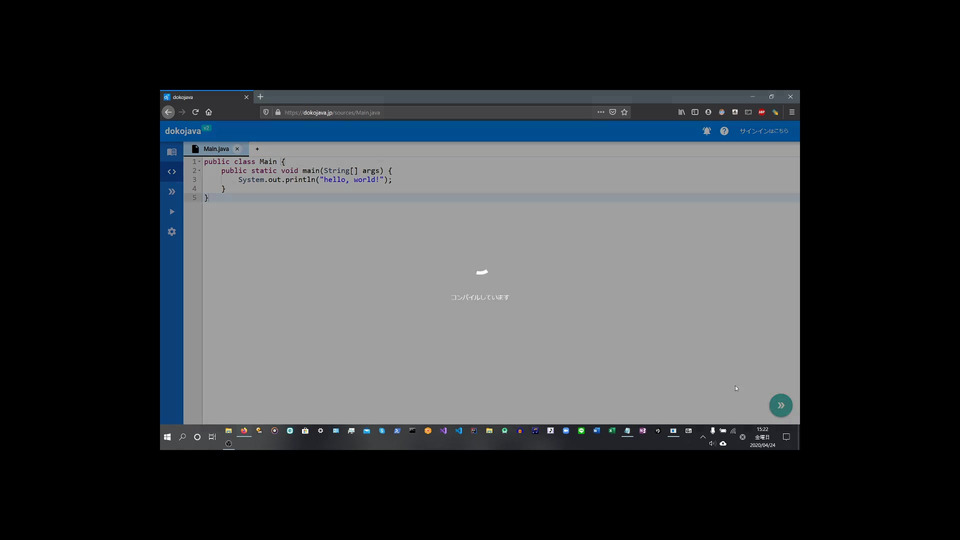Open the help question mark icon
The height and width of the screenshot is (540, 960).
(724, 131)
